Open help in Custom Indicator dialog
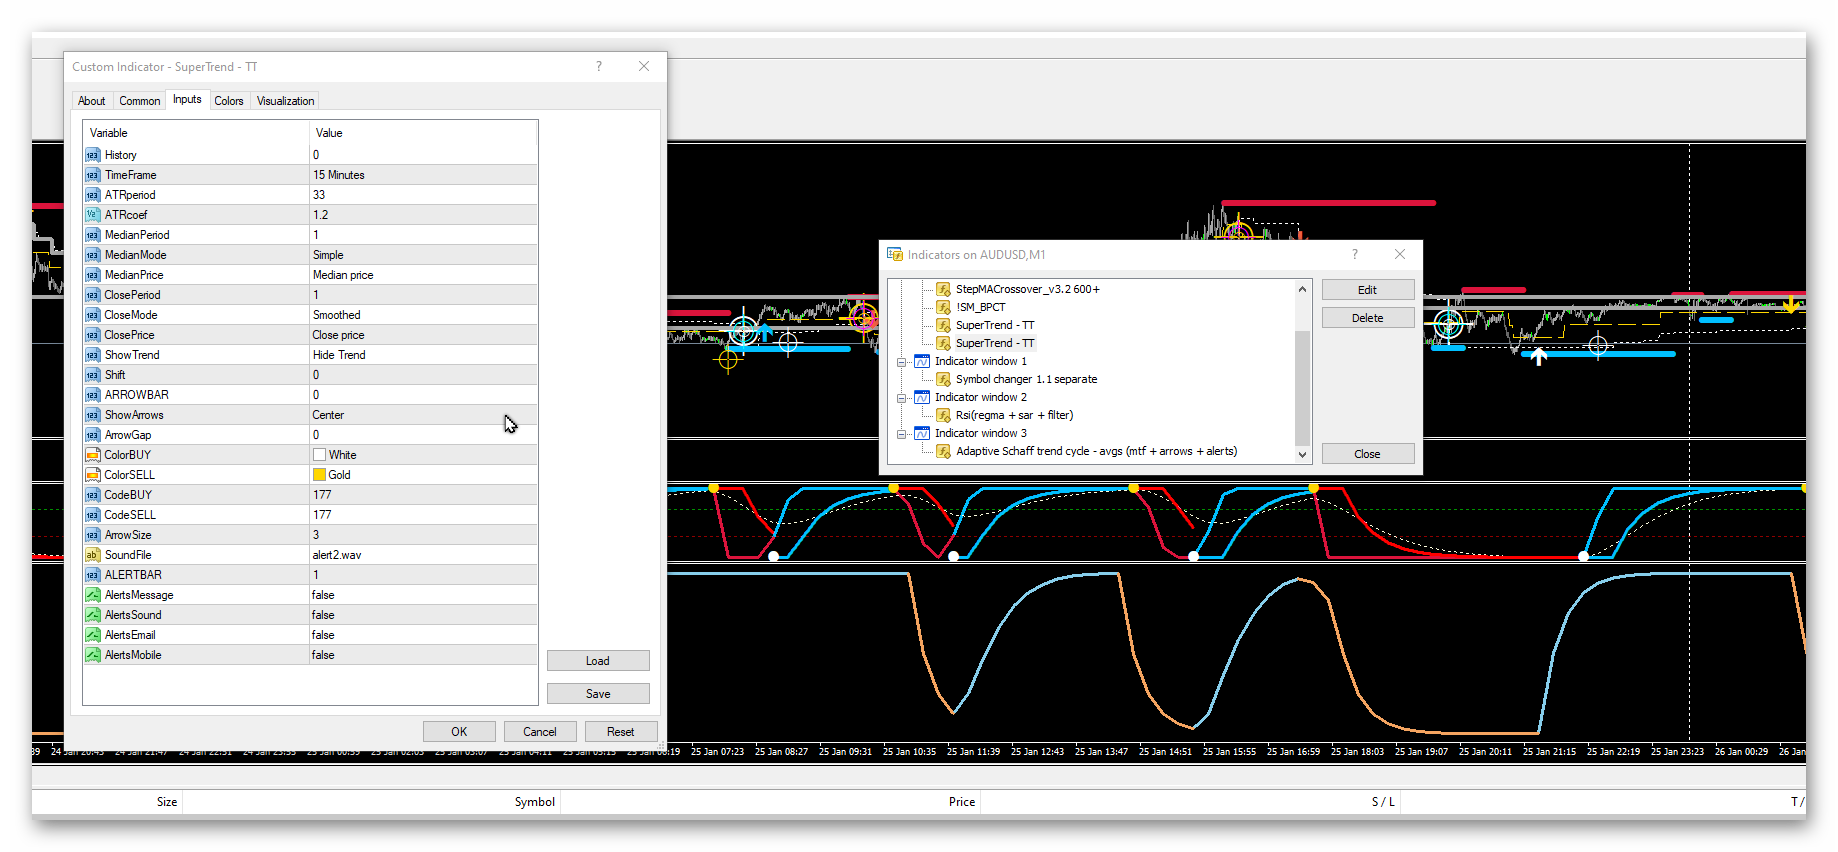 [599, 66]
